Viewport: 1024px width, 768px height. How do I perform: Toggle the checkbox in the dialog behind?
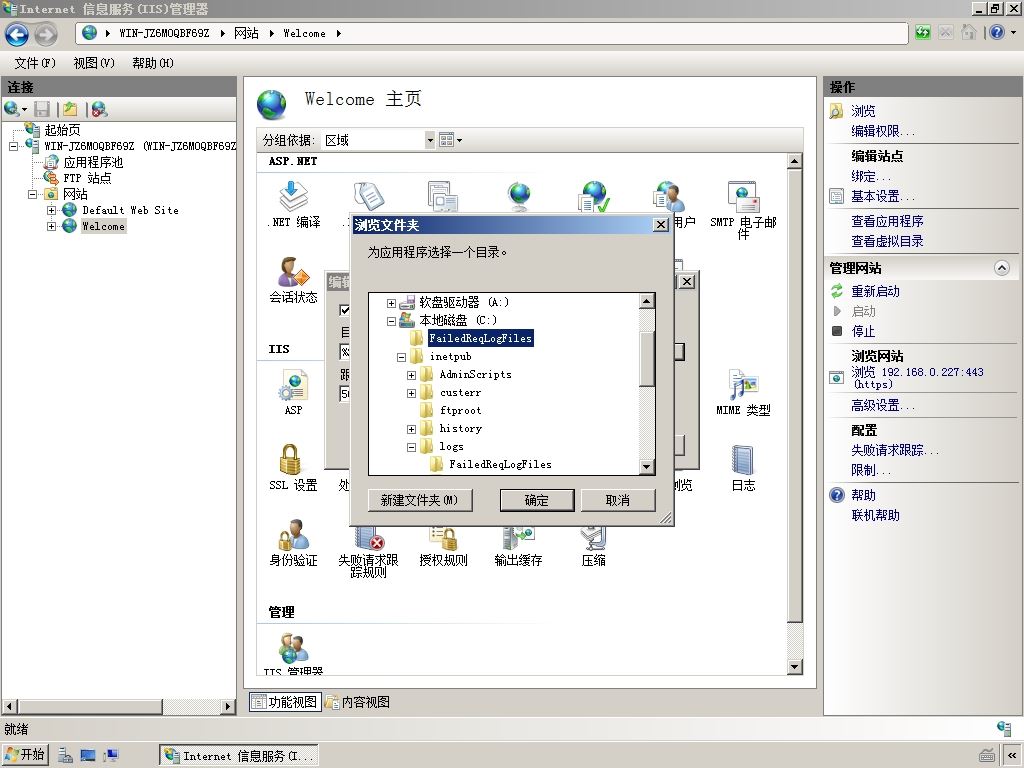coord(344,310)
